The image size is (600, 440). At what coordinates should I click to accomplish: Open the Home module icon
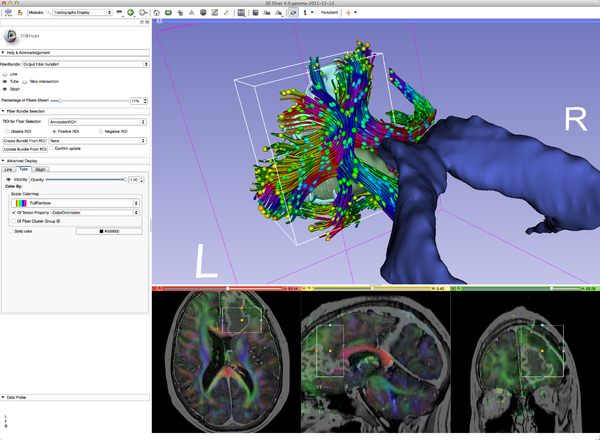[x=157, y=13]
